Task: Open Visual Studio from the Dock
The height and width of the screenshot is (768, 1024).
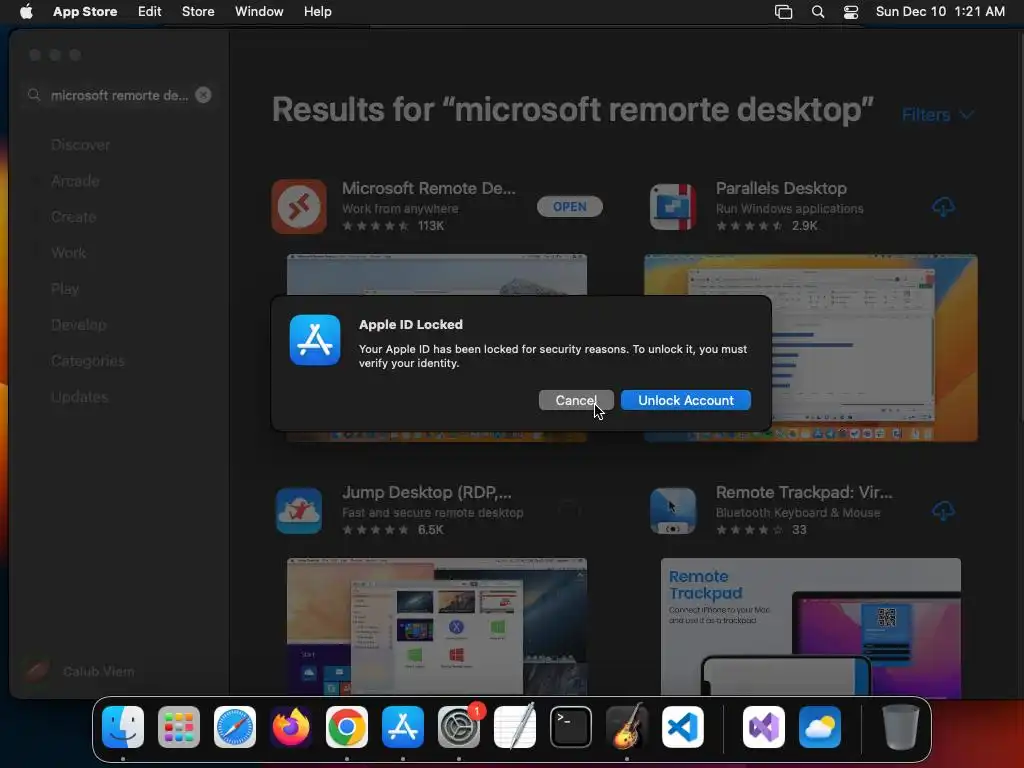Action: pyautogui.click(x=764, y=727)
